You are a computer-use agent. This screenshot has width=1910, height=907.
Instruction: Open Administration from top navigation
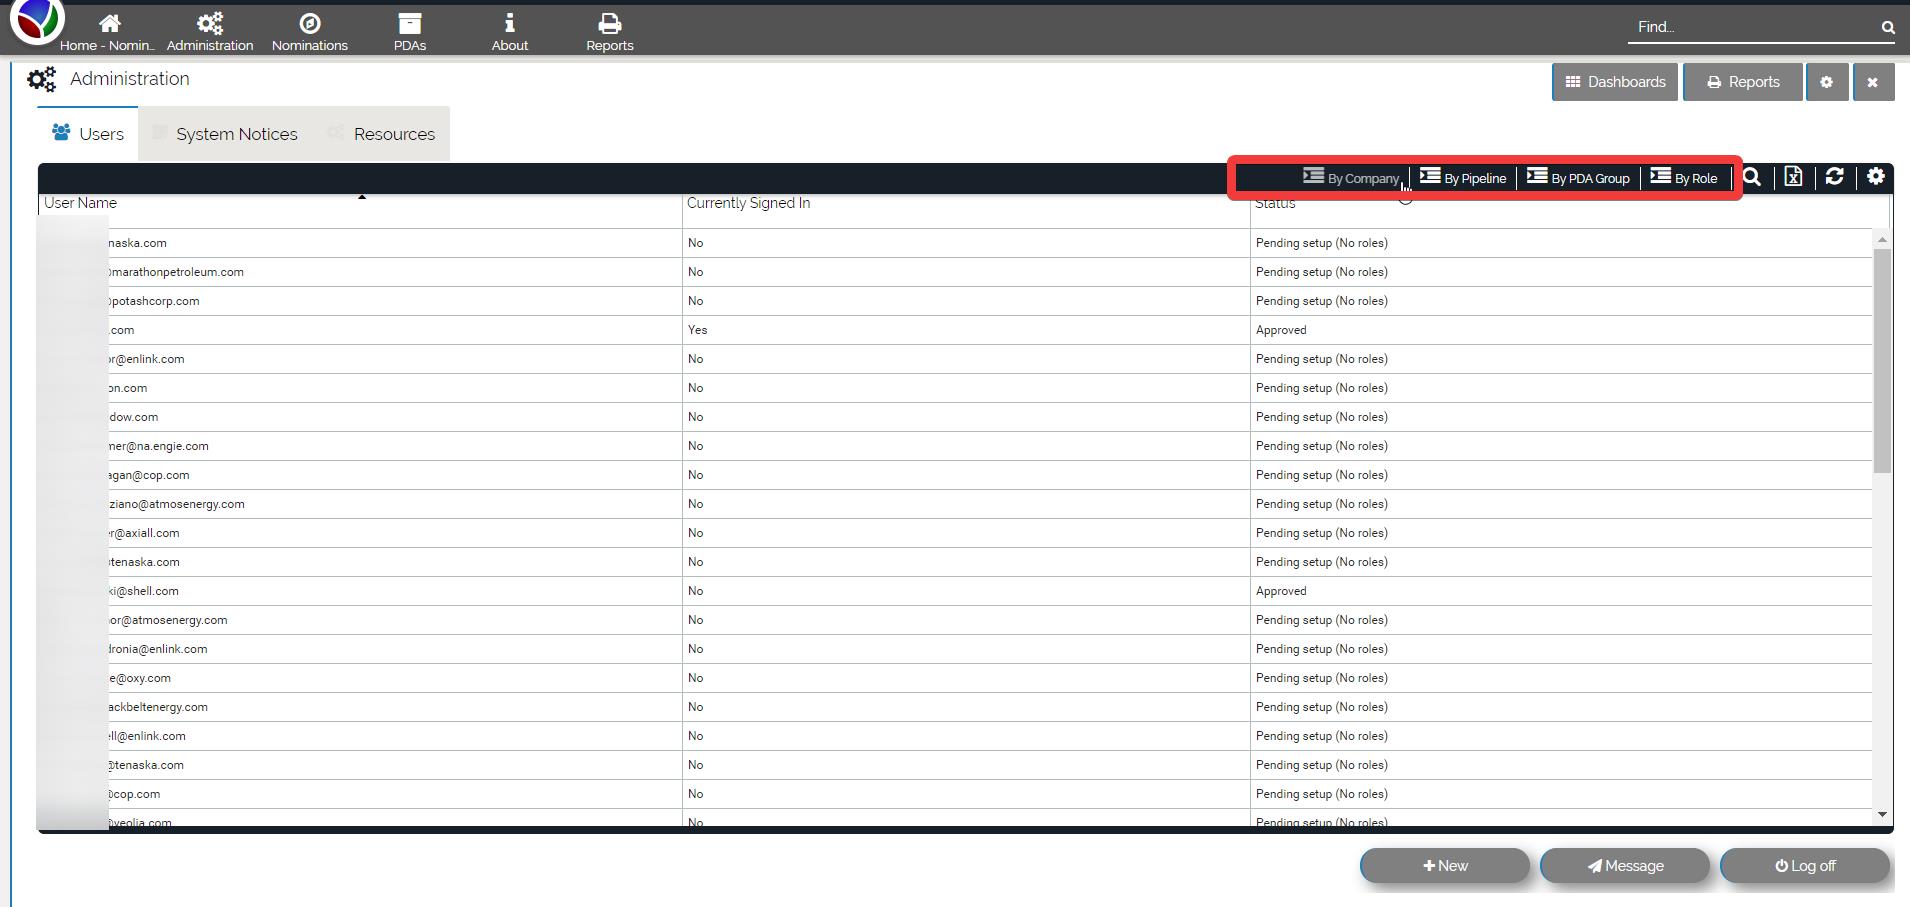(x=209, y=24)
